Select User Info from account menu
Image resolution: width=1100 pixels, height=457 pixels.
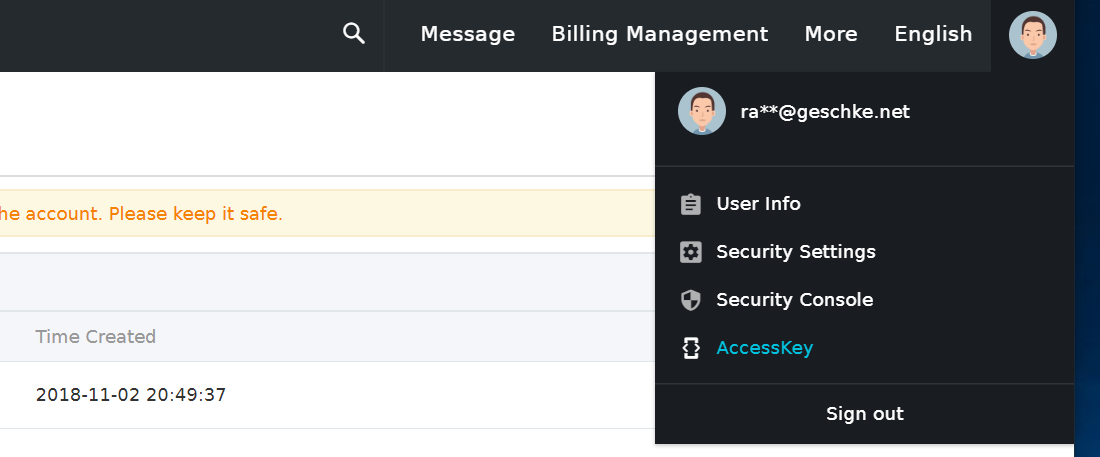click(864, 204)
